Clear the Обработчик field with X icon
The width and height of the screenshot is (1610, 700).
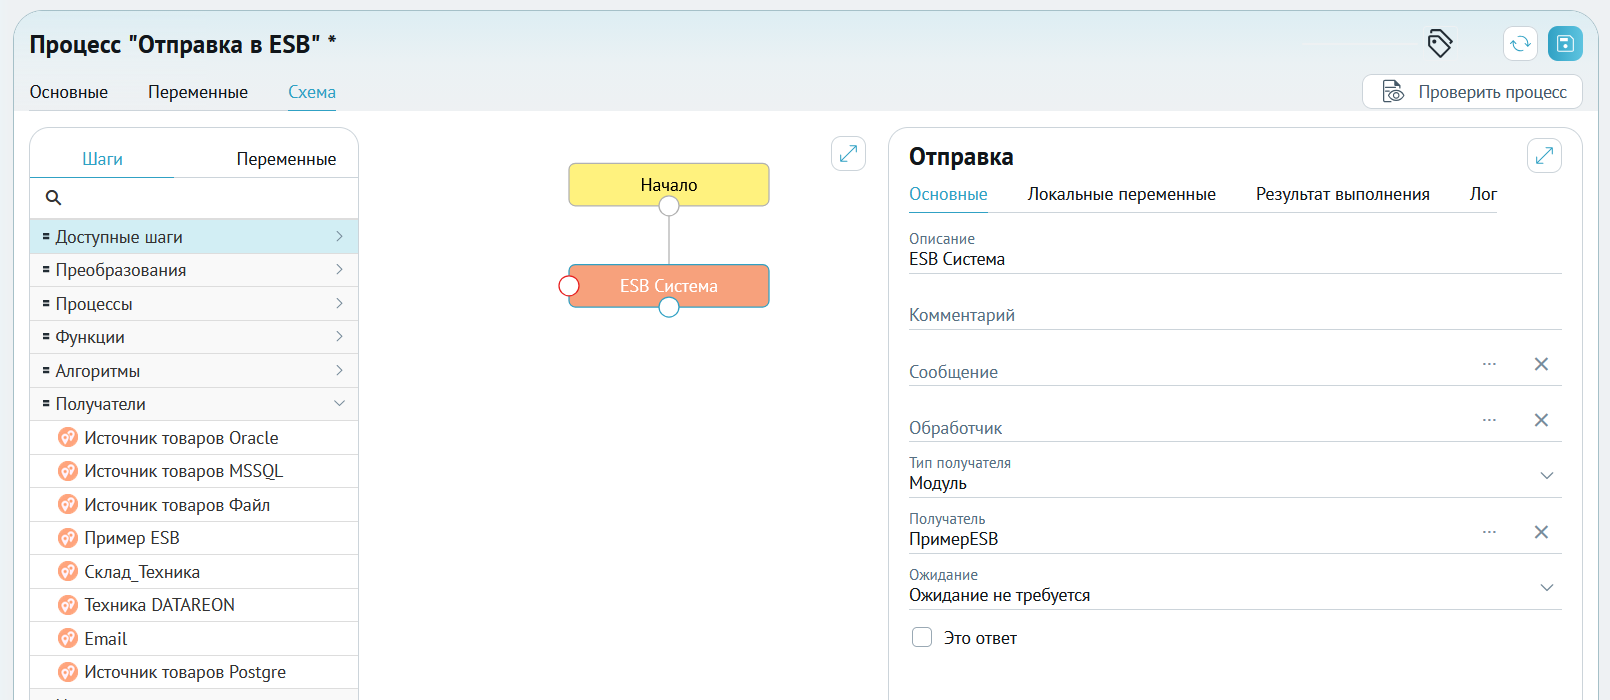click(x=1541, y=420)
